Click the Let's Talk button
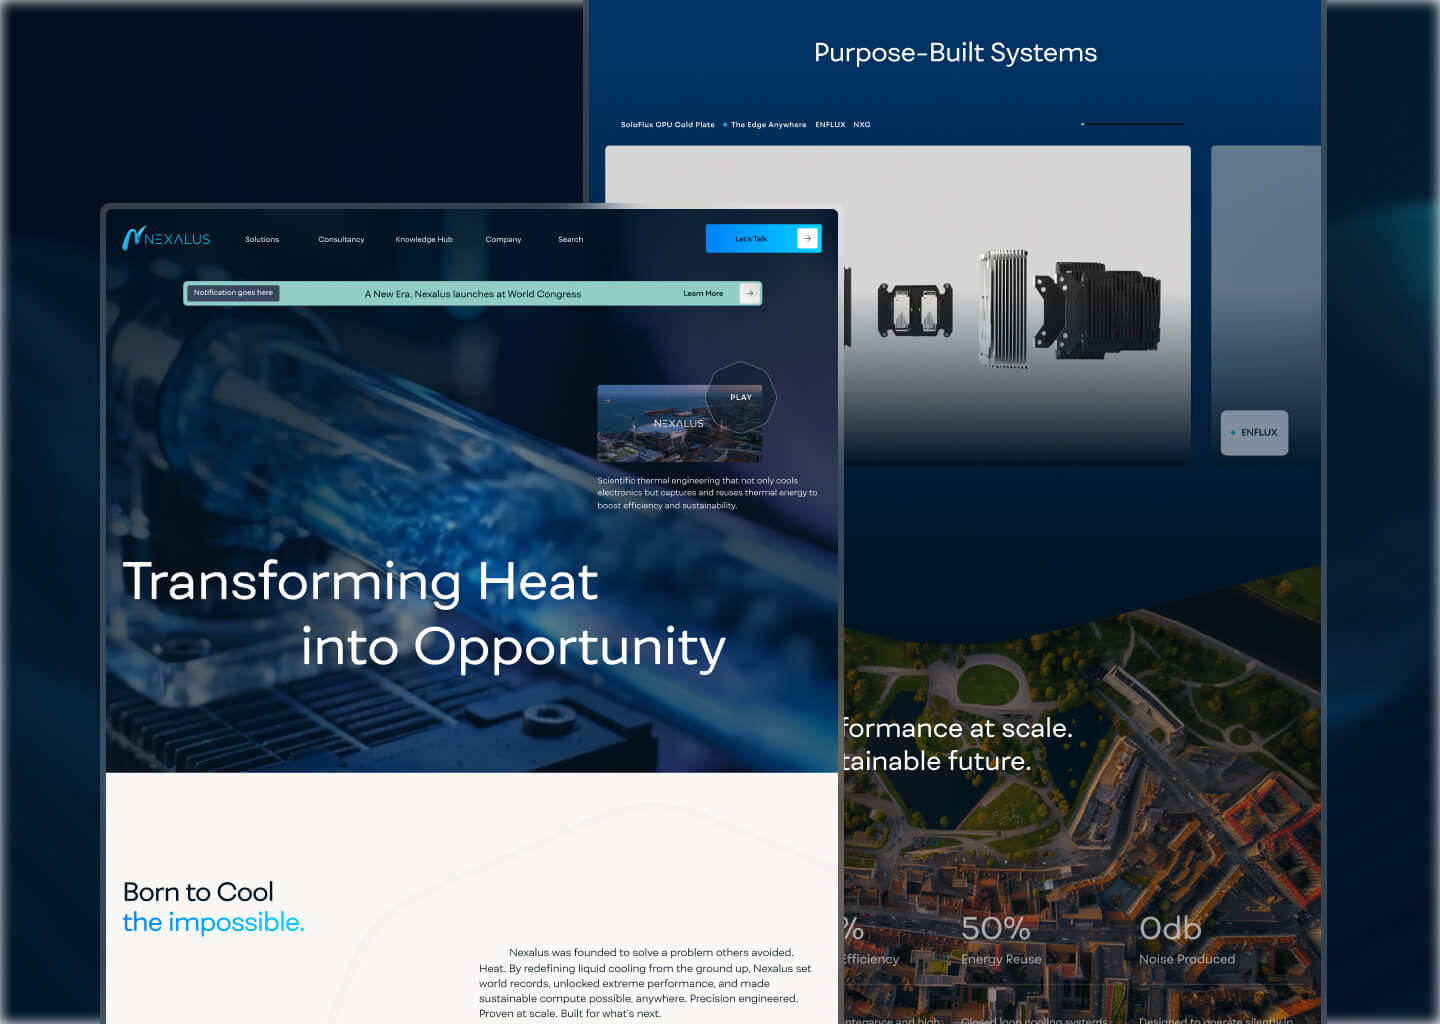The image size is (1440, 1024). pyautogui.click(x=763, y=238)
